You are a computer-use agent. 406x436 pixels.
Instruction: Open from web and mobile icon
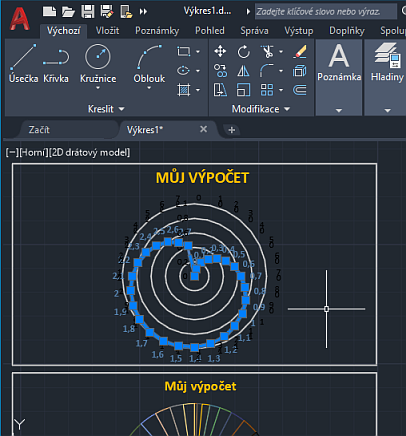click(x=126, y=12)
